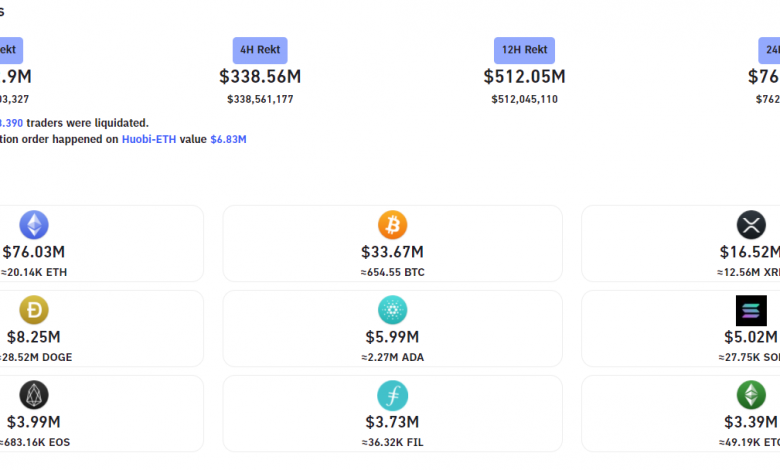
Task: Click the Filecoin icon
Action: pyautogui.click(x=392, y=395)
